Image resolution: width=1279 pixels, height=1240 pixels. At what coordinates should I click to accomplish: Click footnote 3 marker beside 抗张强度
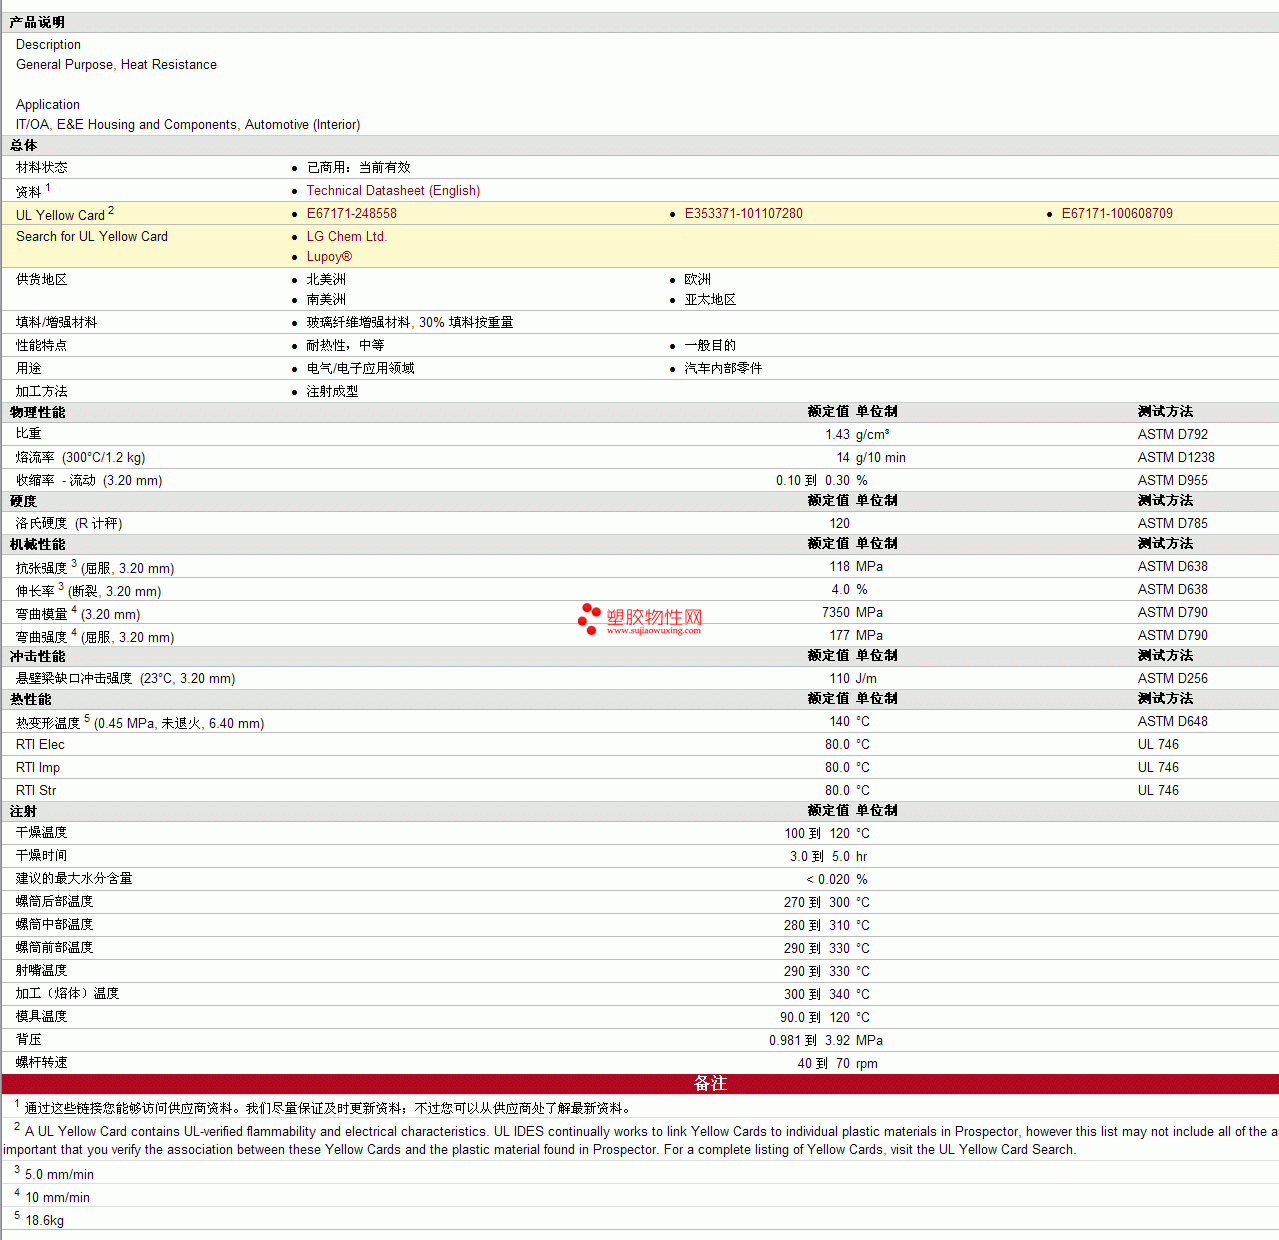coord(74,563)
